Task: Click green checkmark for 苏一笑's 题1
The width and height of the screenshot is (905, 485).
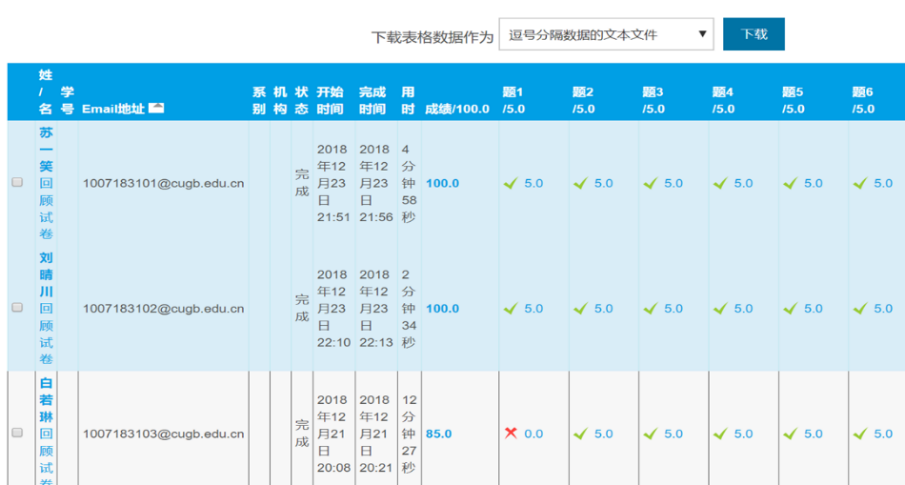Action: pos(511,183)
